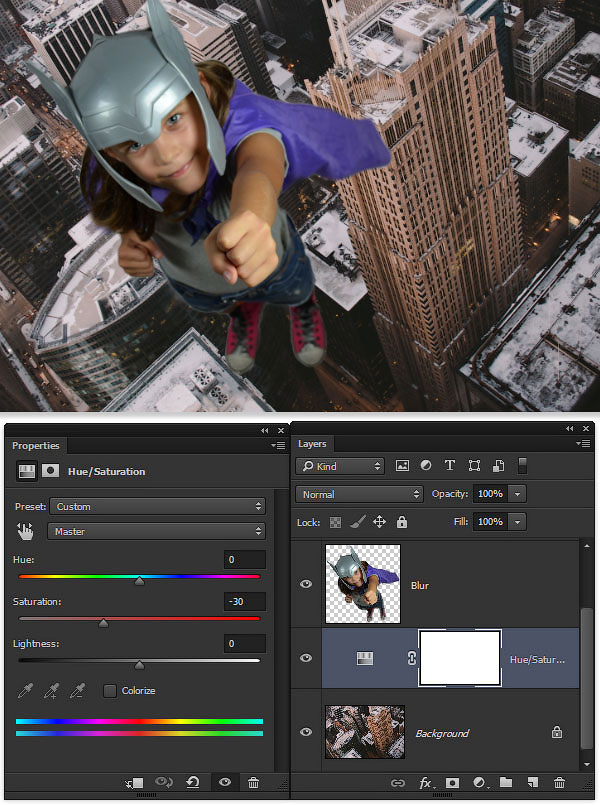The width and height of the screenshot is (600, 805).
Task: View previous state of adjustment
Action: [164, 782]
